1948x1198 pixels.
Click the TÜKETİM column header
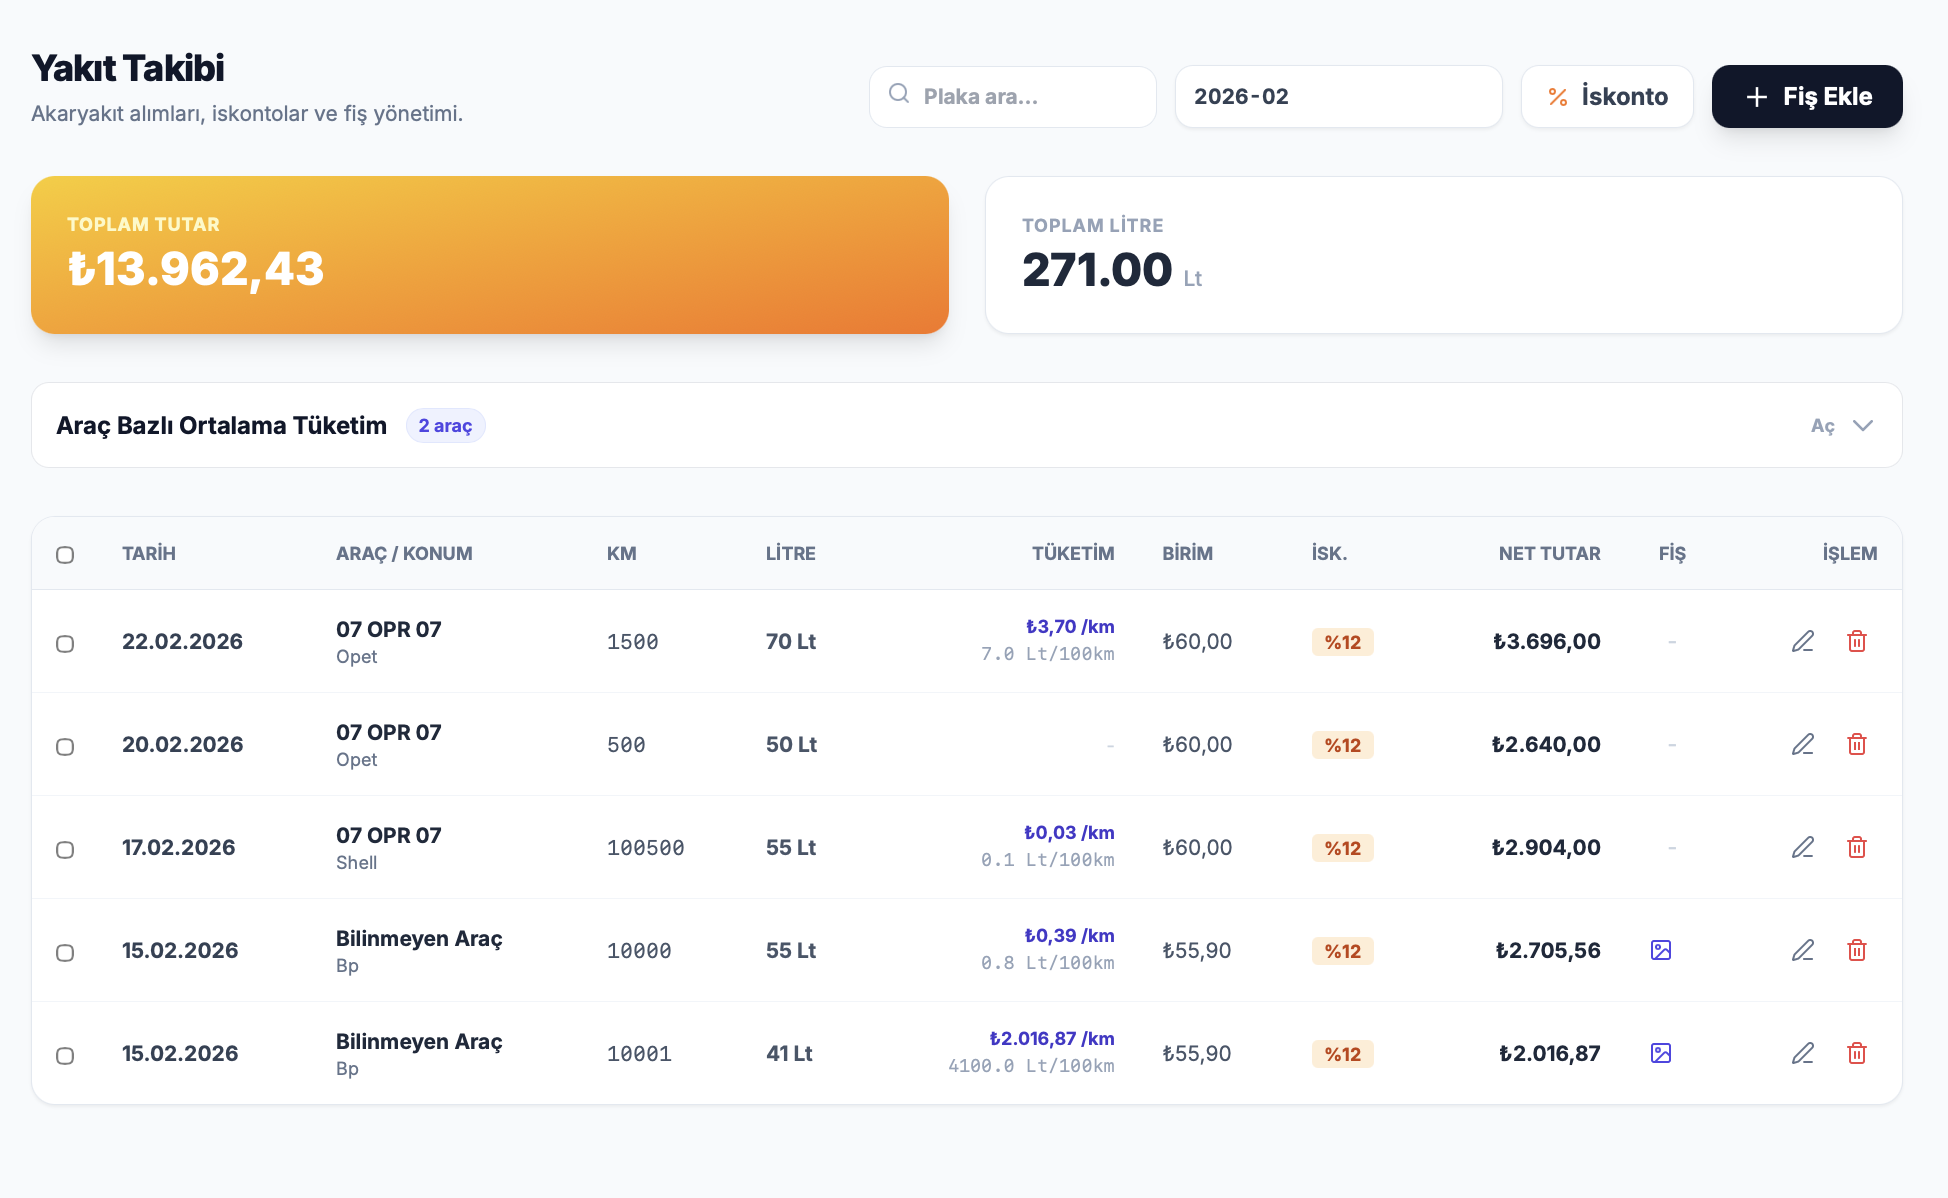point(1073,553)
